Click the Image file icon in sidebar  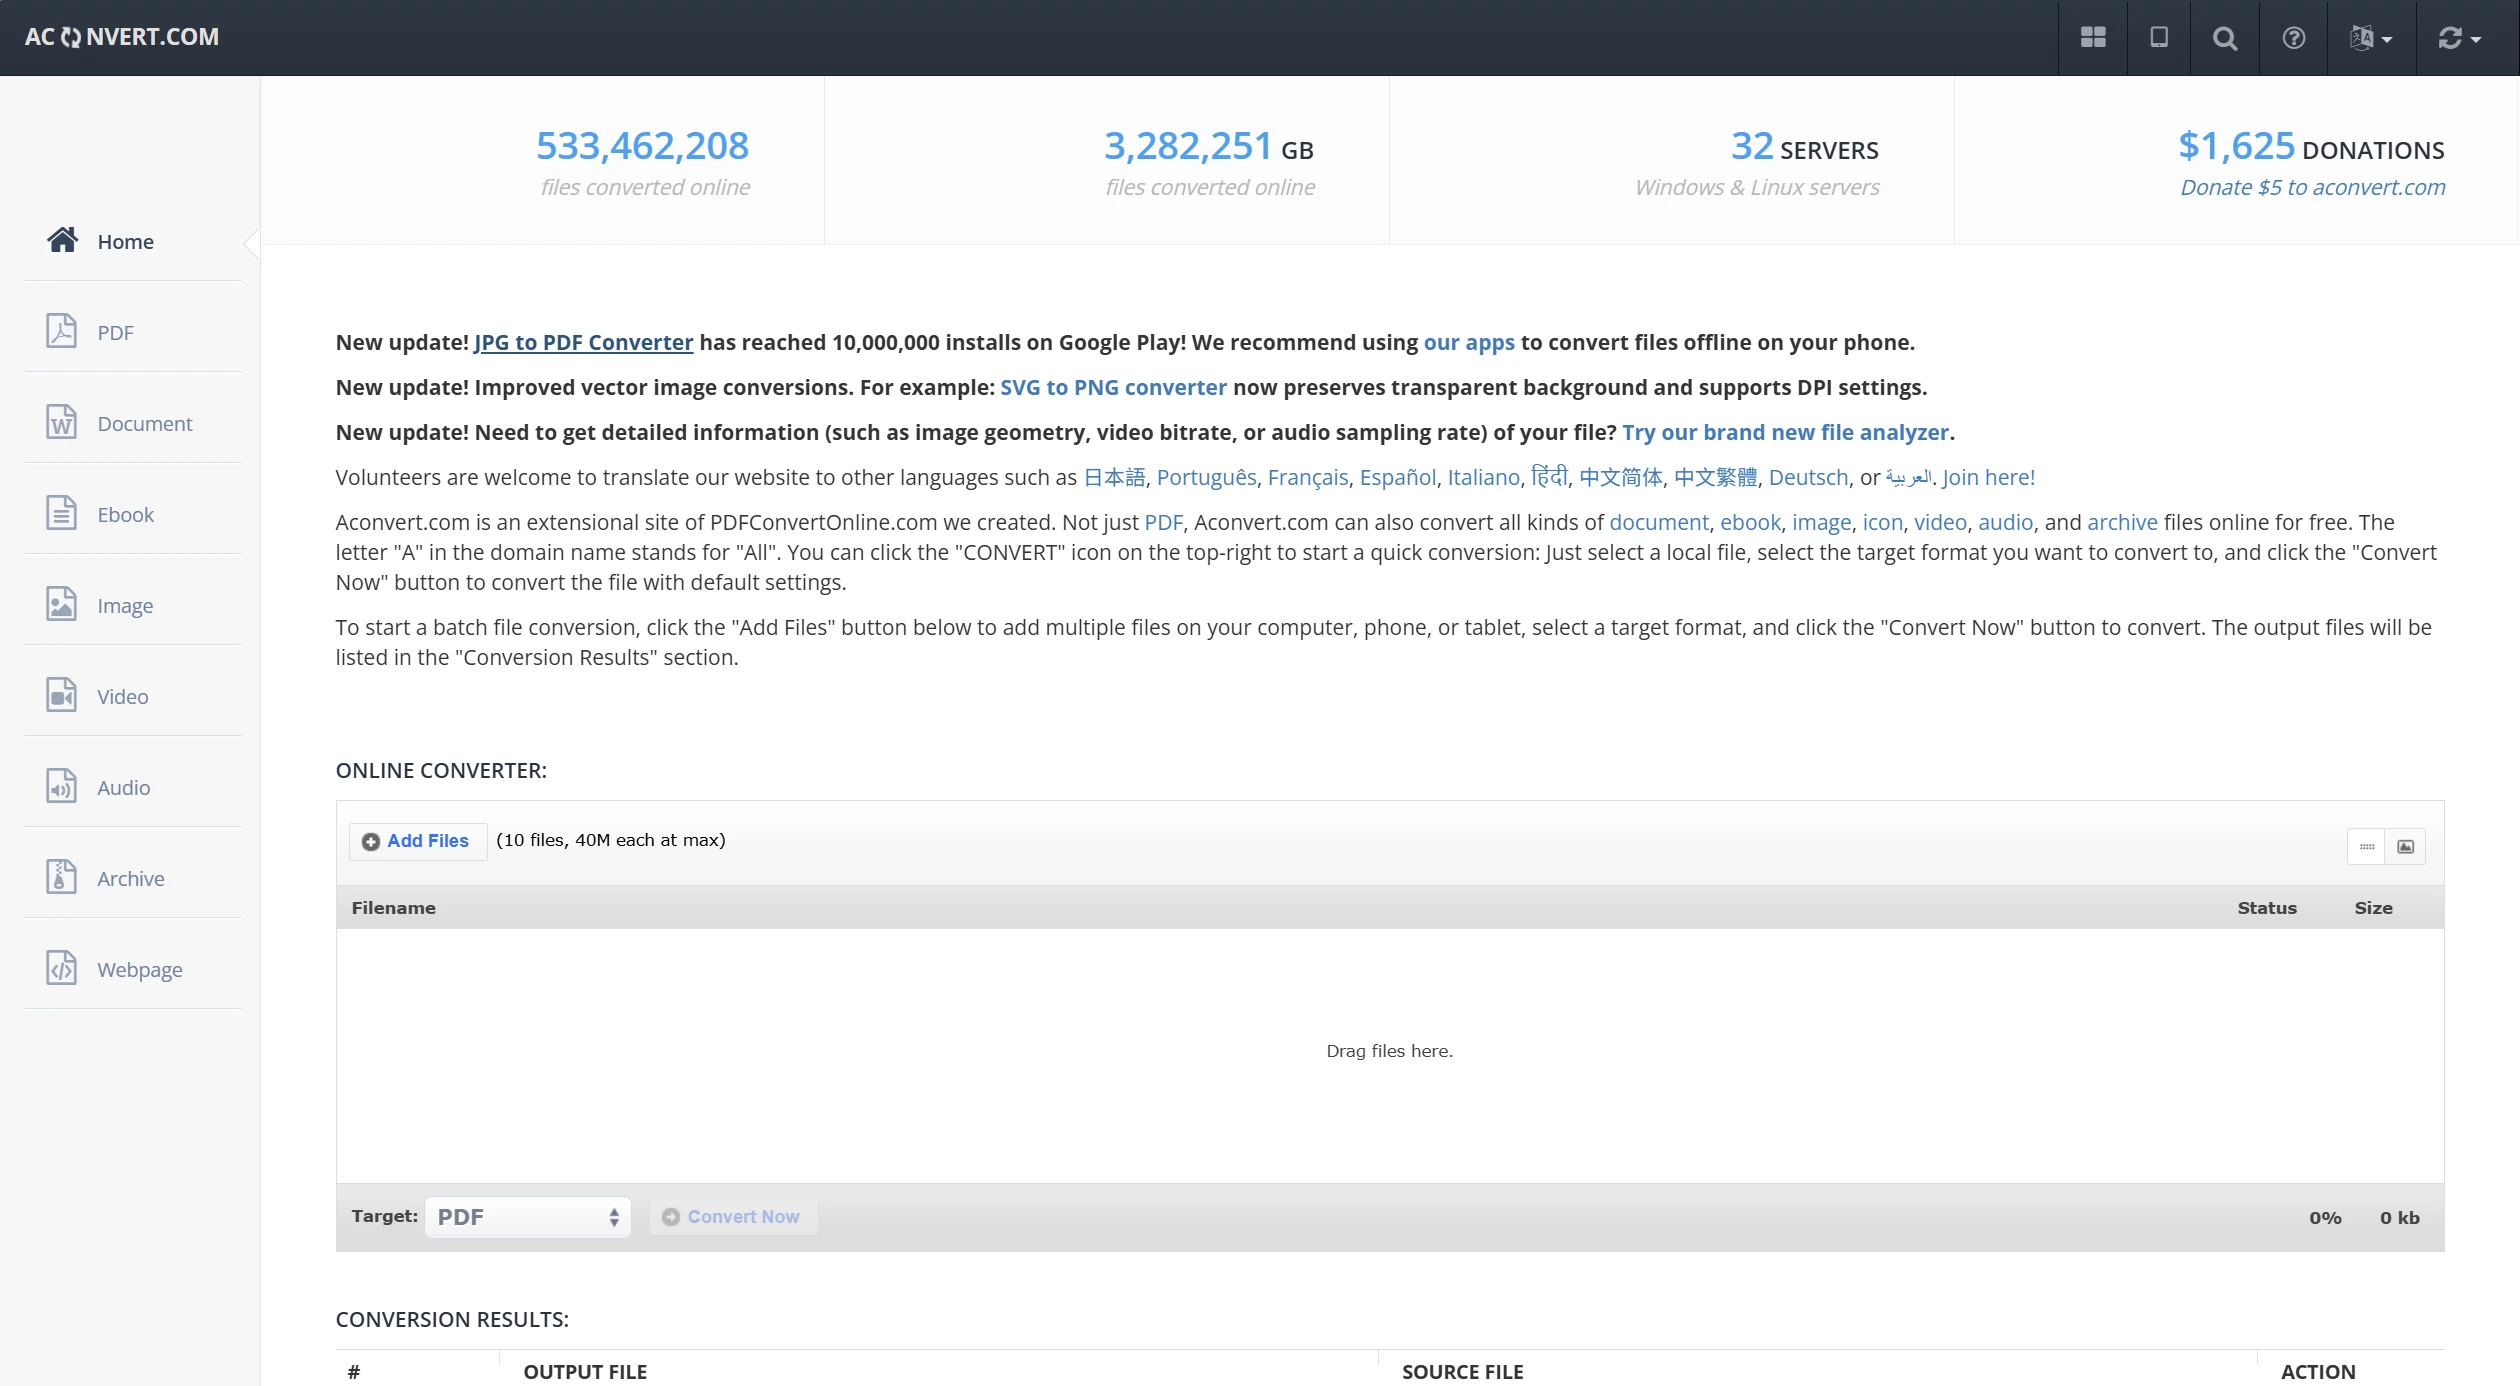62,604
